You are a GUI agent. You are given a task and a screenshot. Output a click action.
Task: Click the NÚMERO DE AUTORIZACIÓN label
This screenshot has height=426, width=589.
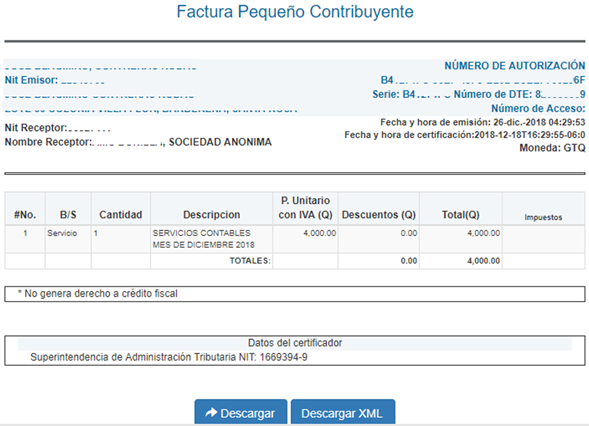point(515,66)
